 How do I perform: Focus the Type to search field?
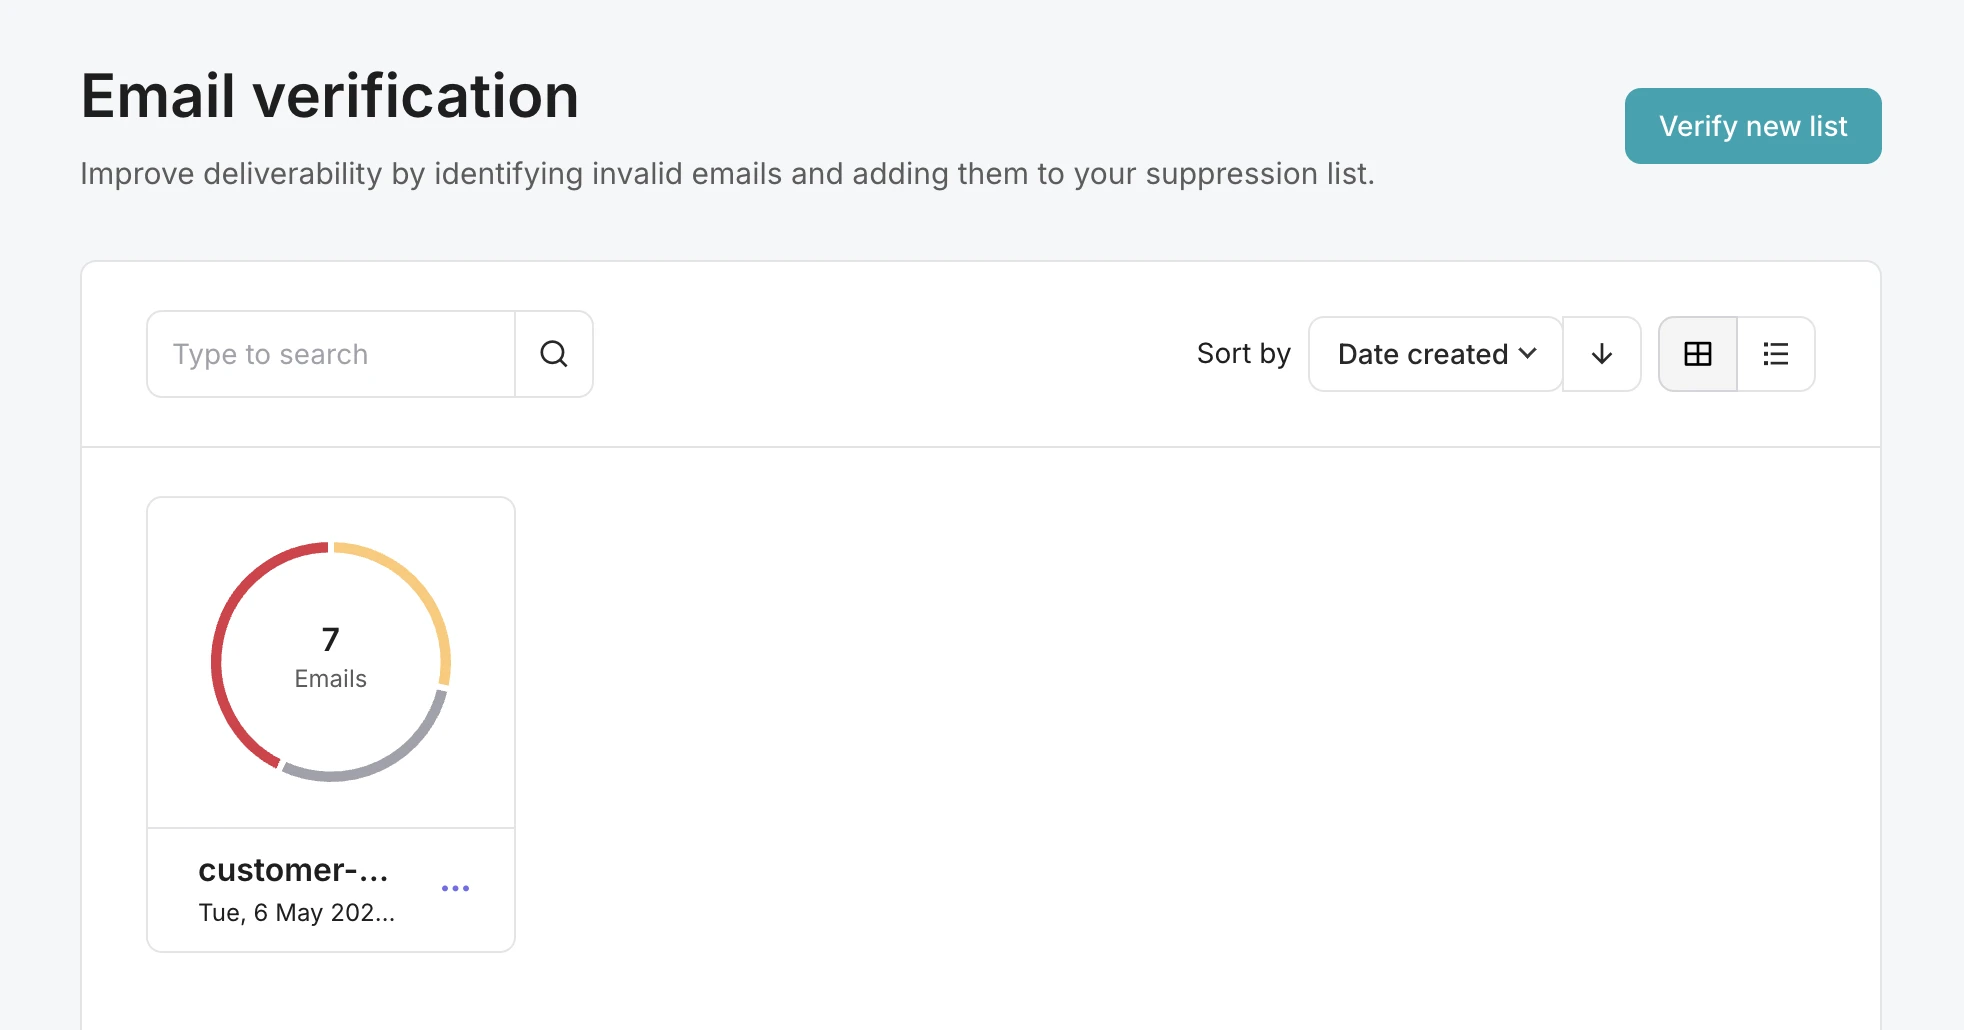point(331,354)
